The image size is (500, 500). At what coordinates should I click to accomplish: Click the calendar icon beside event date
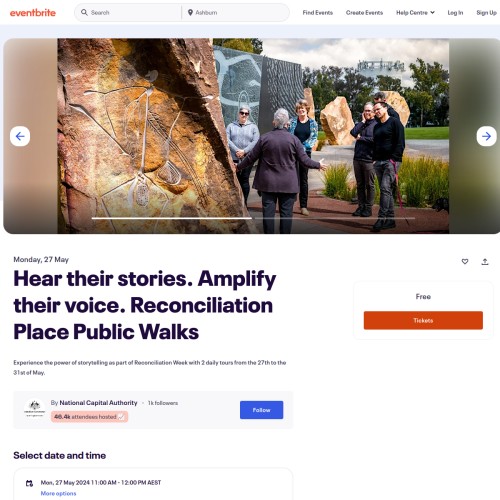[x=29, y=483]
